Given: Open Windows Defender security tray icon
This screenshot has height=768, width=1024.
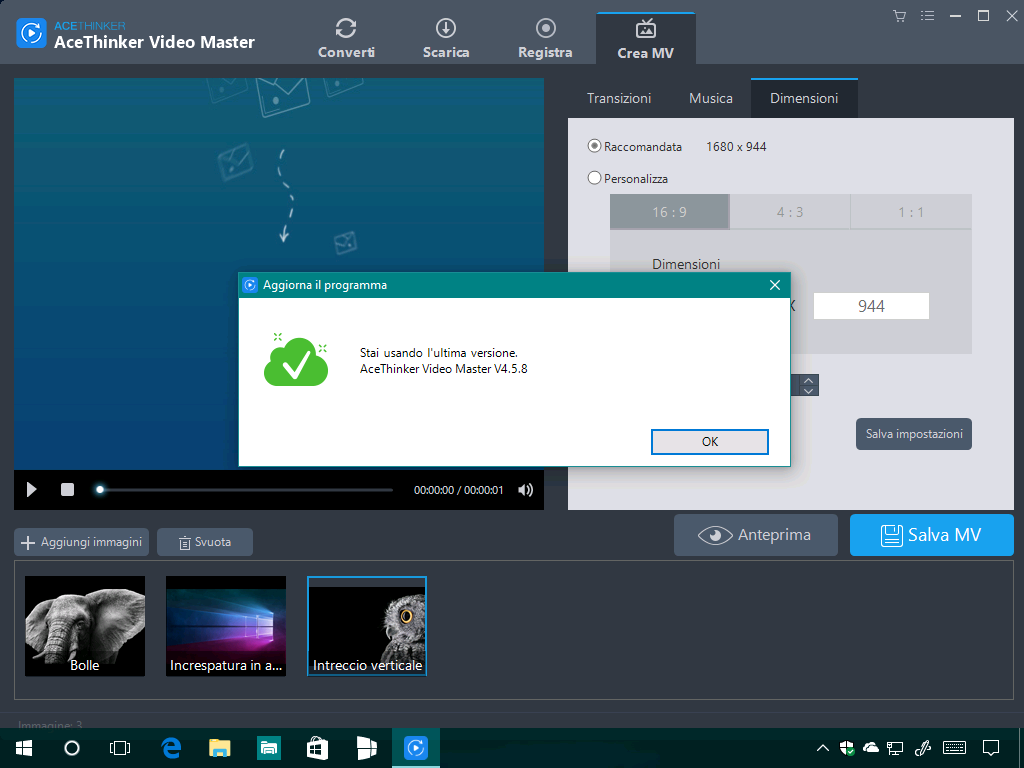Looking at the screenshot, I should pyautogui.click(x=847, y=748).
